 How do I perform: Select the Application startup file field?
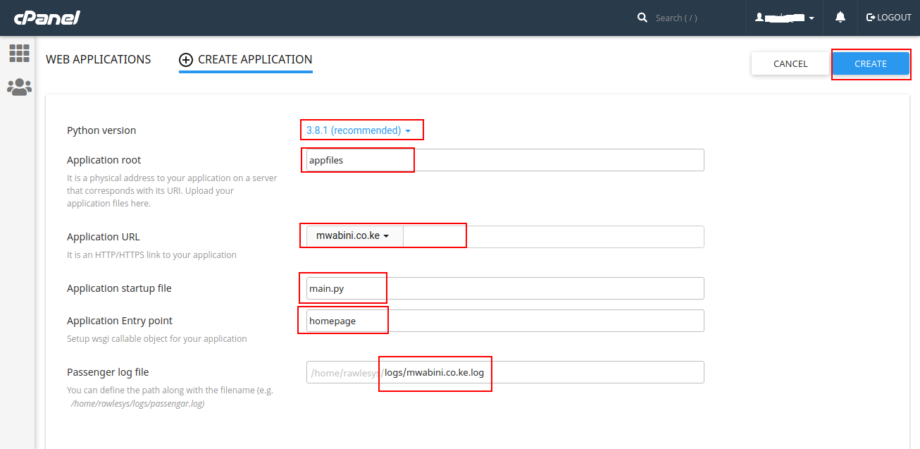pyautogui.click(x=503, y=288)
